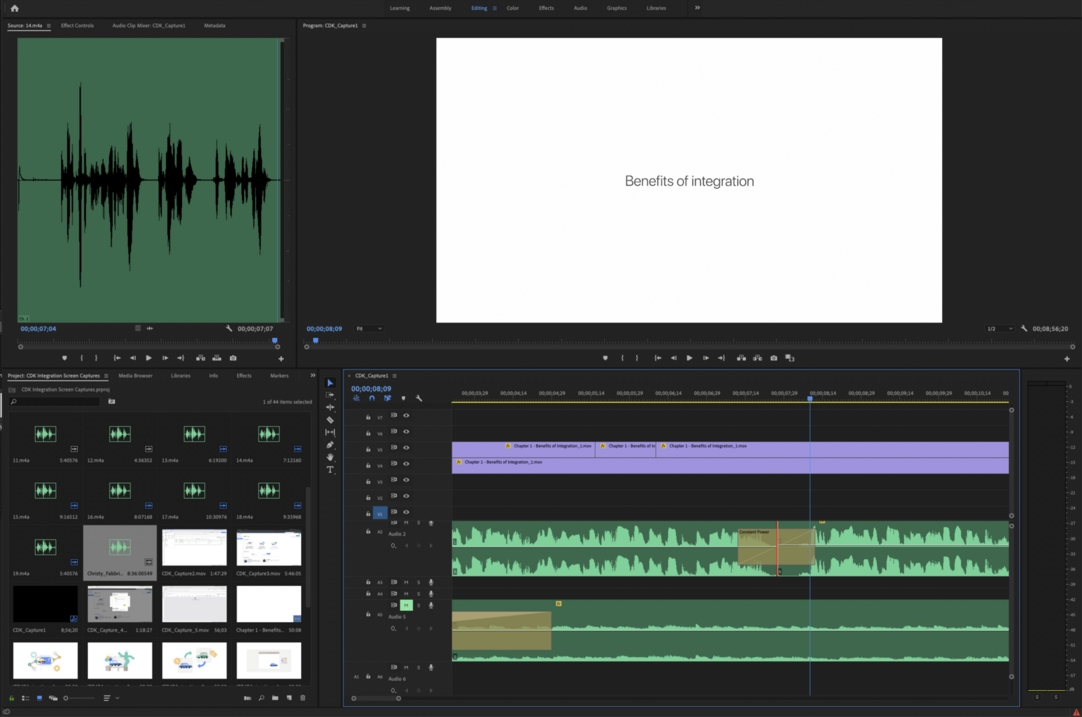Step forward one frame in Program monitor
The width and height of the screenshot is (1082, 717).
pyautogui.click(x=705, y=358)
